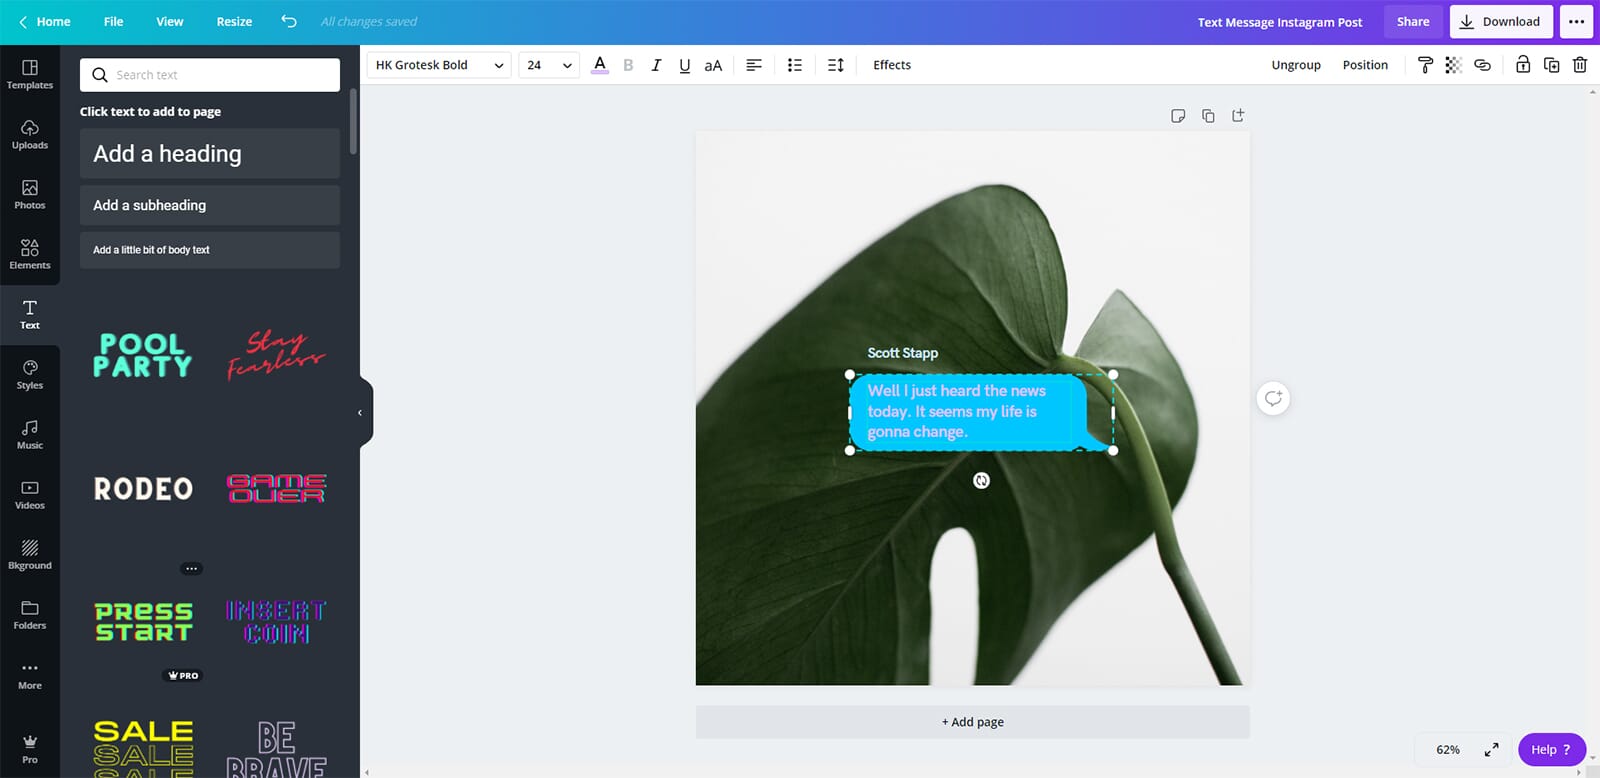Open the Styles panel
Screen dimensions: 1600x778
pyautogui.click(x=30, y=375)
